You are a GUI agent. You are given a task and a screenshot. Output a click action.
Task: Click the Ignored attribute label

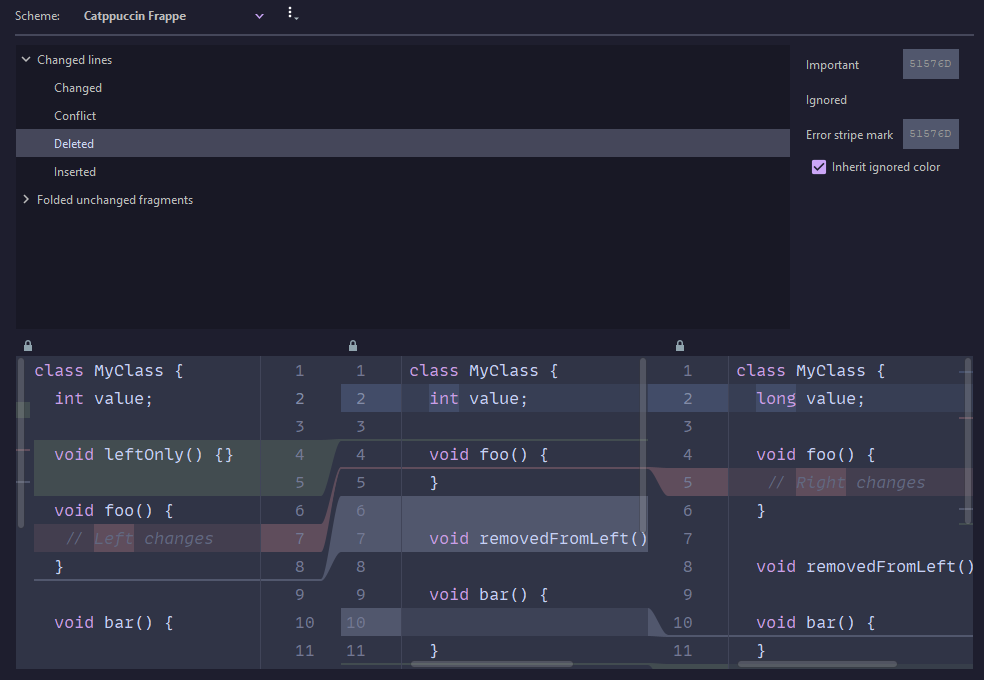[826, 99]
